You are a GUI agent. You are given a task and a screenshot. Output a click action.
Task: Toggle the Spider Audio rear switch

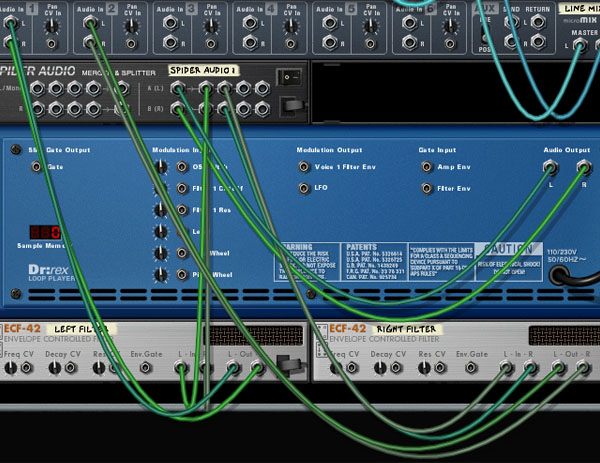point(290,76)
